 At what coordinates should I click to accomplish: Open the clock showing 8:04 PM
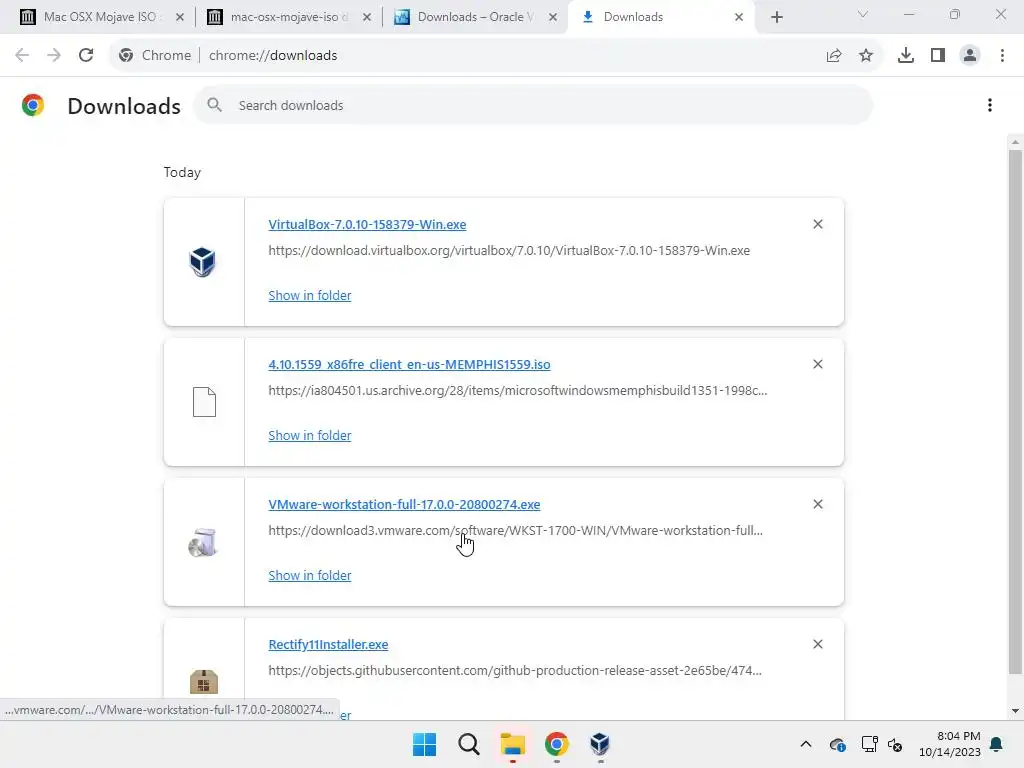(950, 744)
